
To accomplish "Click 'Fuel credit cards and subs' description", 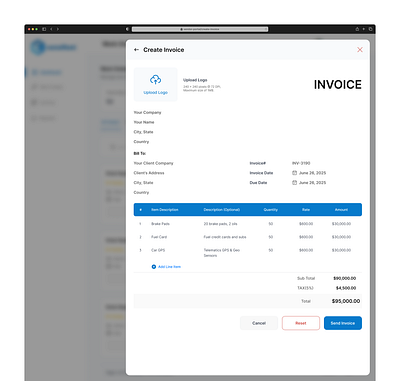I will tap(225, 237).
